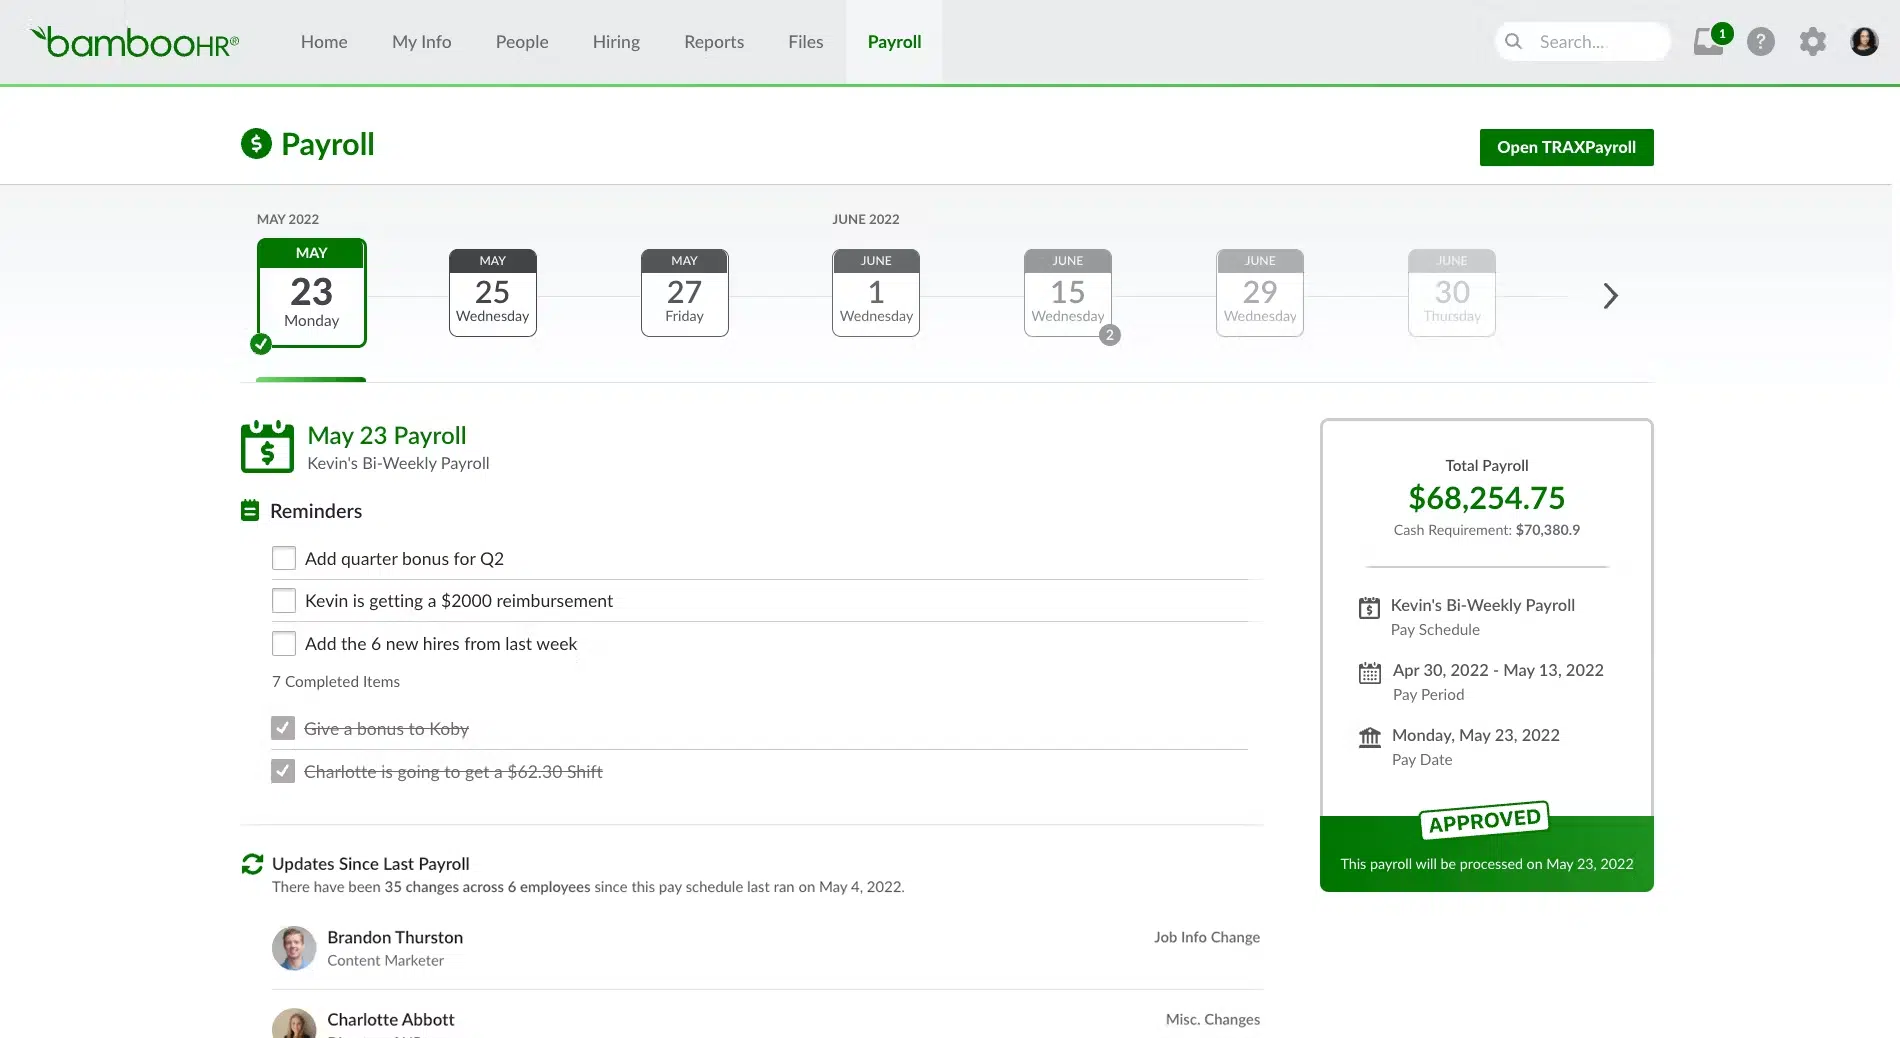Image resolution: width=1900 pixels, height=1038 pixels.
Task: Click the BambooHR logo
Action: (134, 42)
